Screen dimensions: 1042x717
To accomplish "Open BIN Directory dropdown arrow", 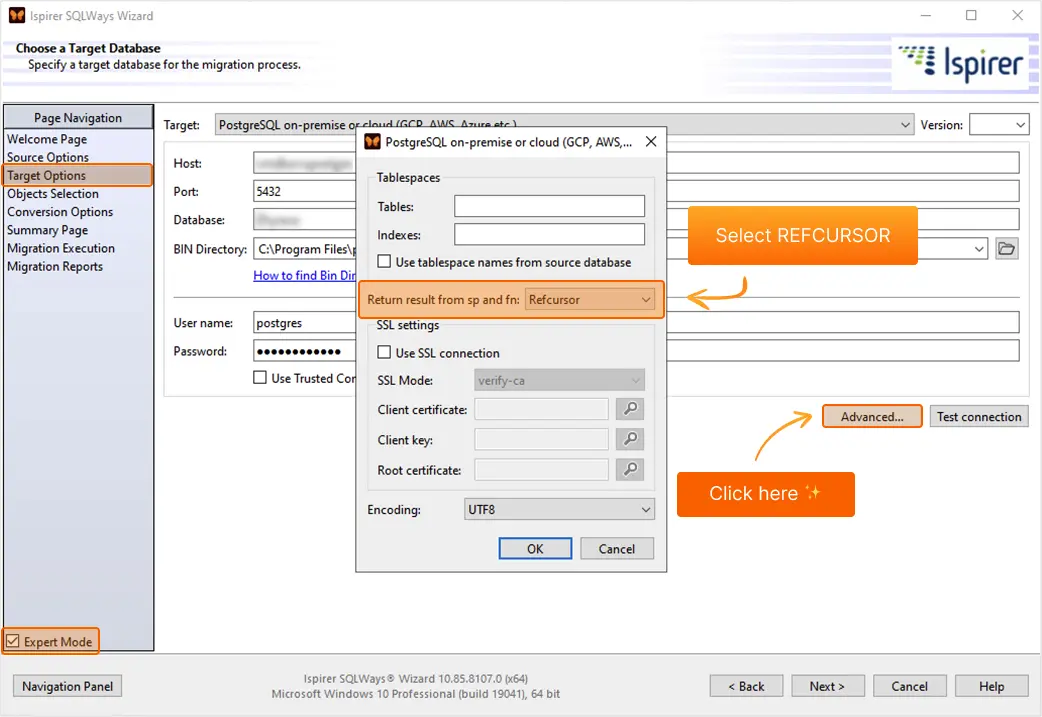I will 979,249.
